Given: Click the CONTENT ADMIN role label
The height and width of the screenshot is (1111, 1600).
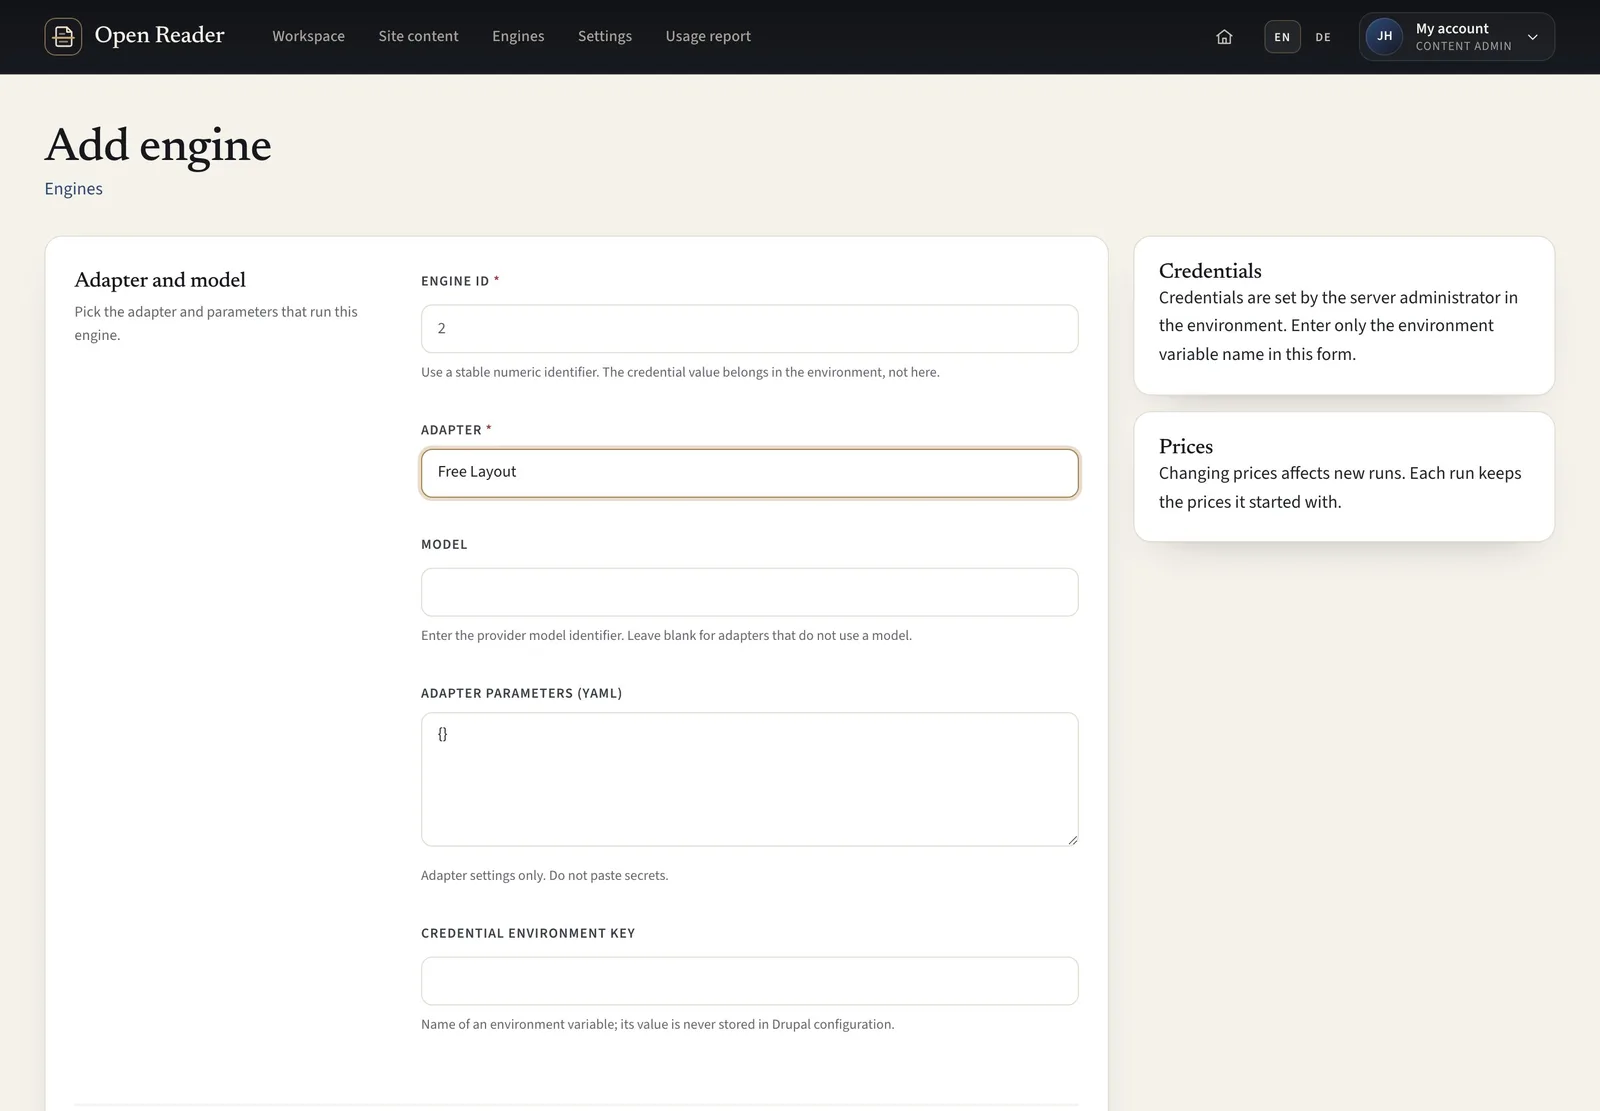Looking at the screenshot, I should (1463, 46).
